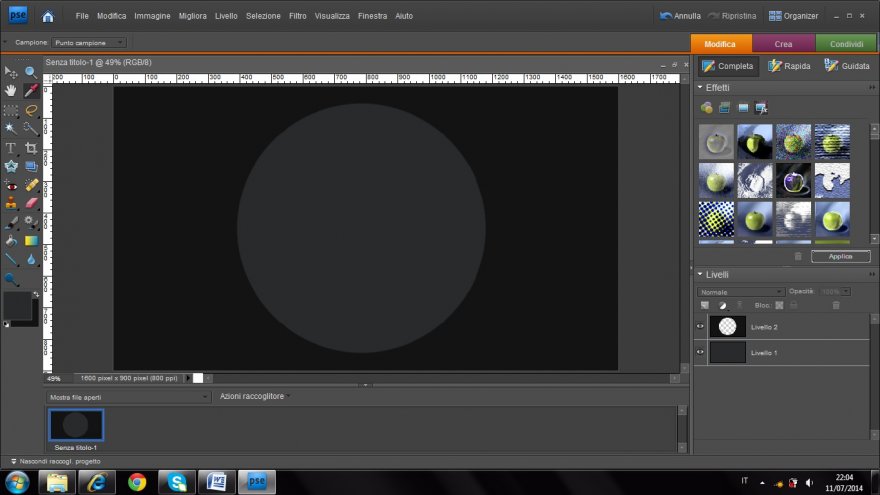Switch to the Crea tab
Viewport: 880px width, 495px height.
click(x=783, y=44)
